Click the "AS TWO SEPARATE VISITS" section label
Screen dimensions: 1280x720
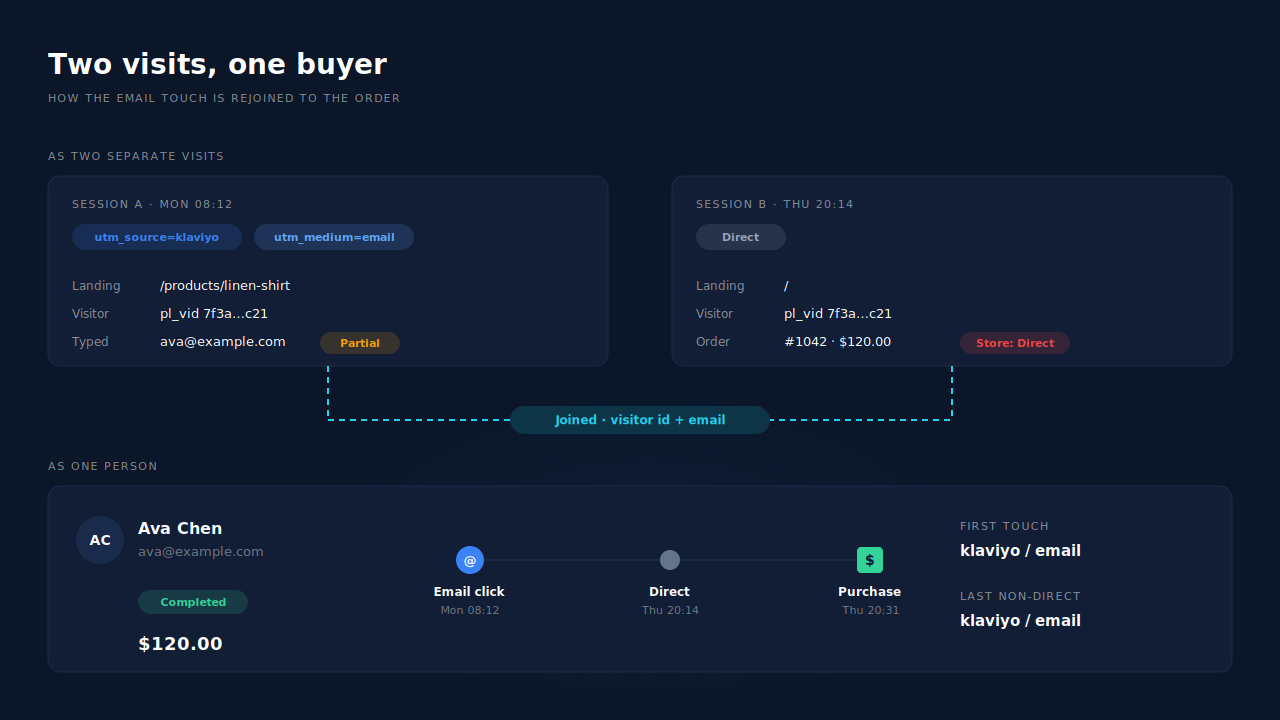(x=136, y=156)
